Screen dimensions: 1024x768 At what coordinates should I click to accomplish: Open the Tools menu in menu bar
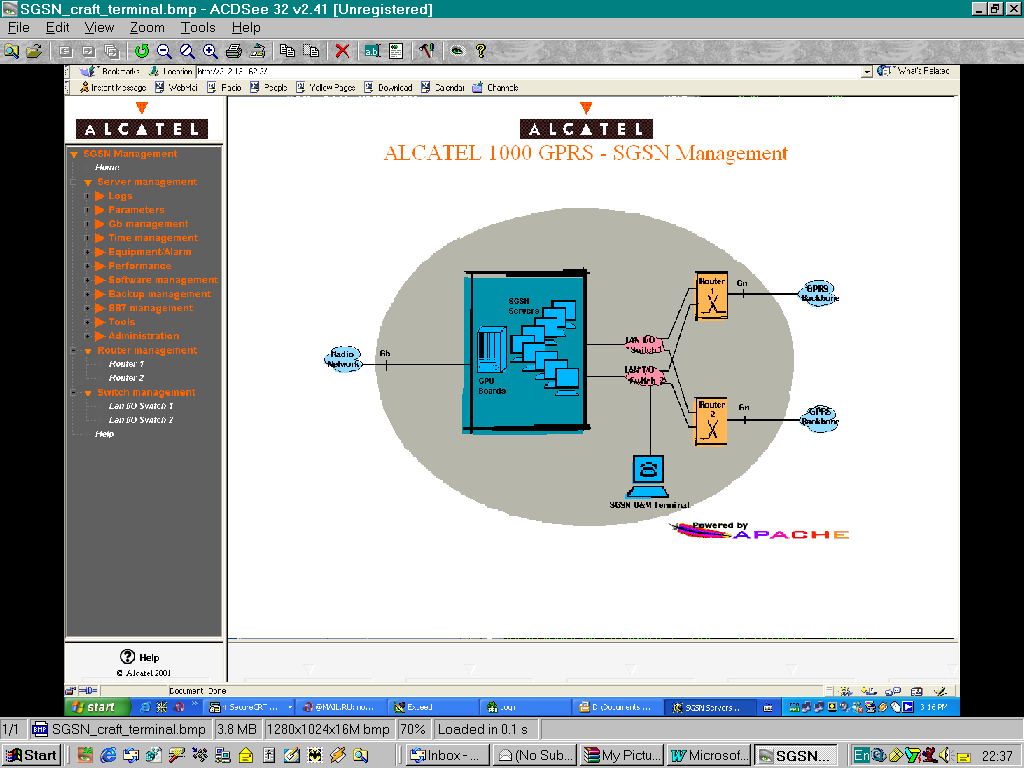(198, 28)
